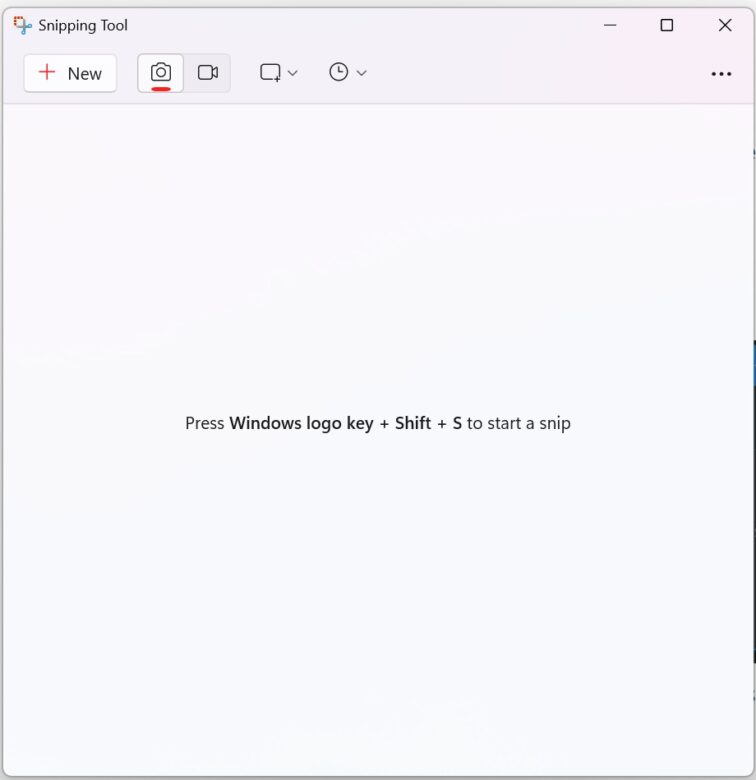This screenshot has width=756, height=780.
Task: Expand the snipping mode chevron
Action: coord(293,73)
